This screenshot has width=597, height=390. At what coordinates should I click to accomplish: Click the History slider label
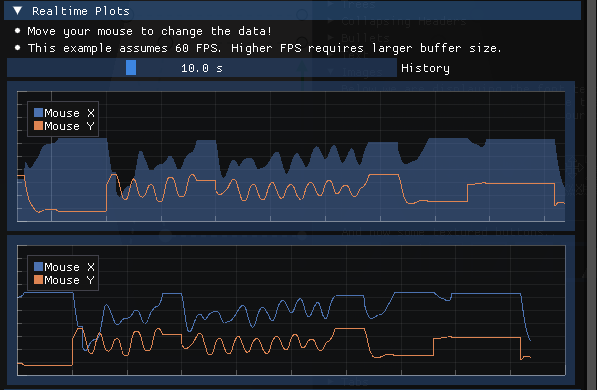(425, 68)
